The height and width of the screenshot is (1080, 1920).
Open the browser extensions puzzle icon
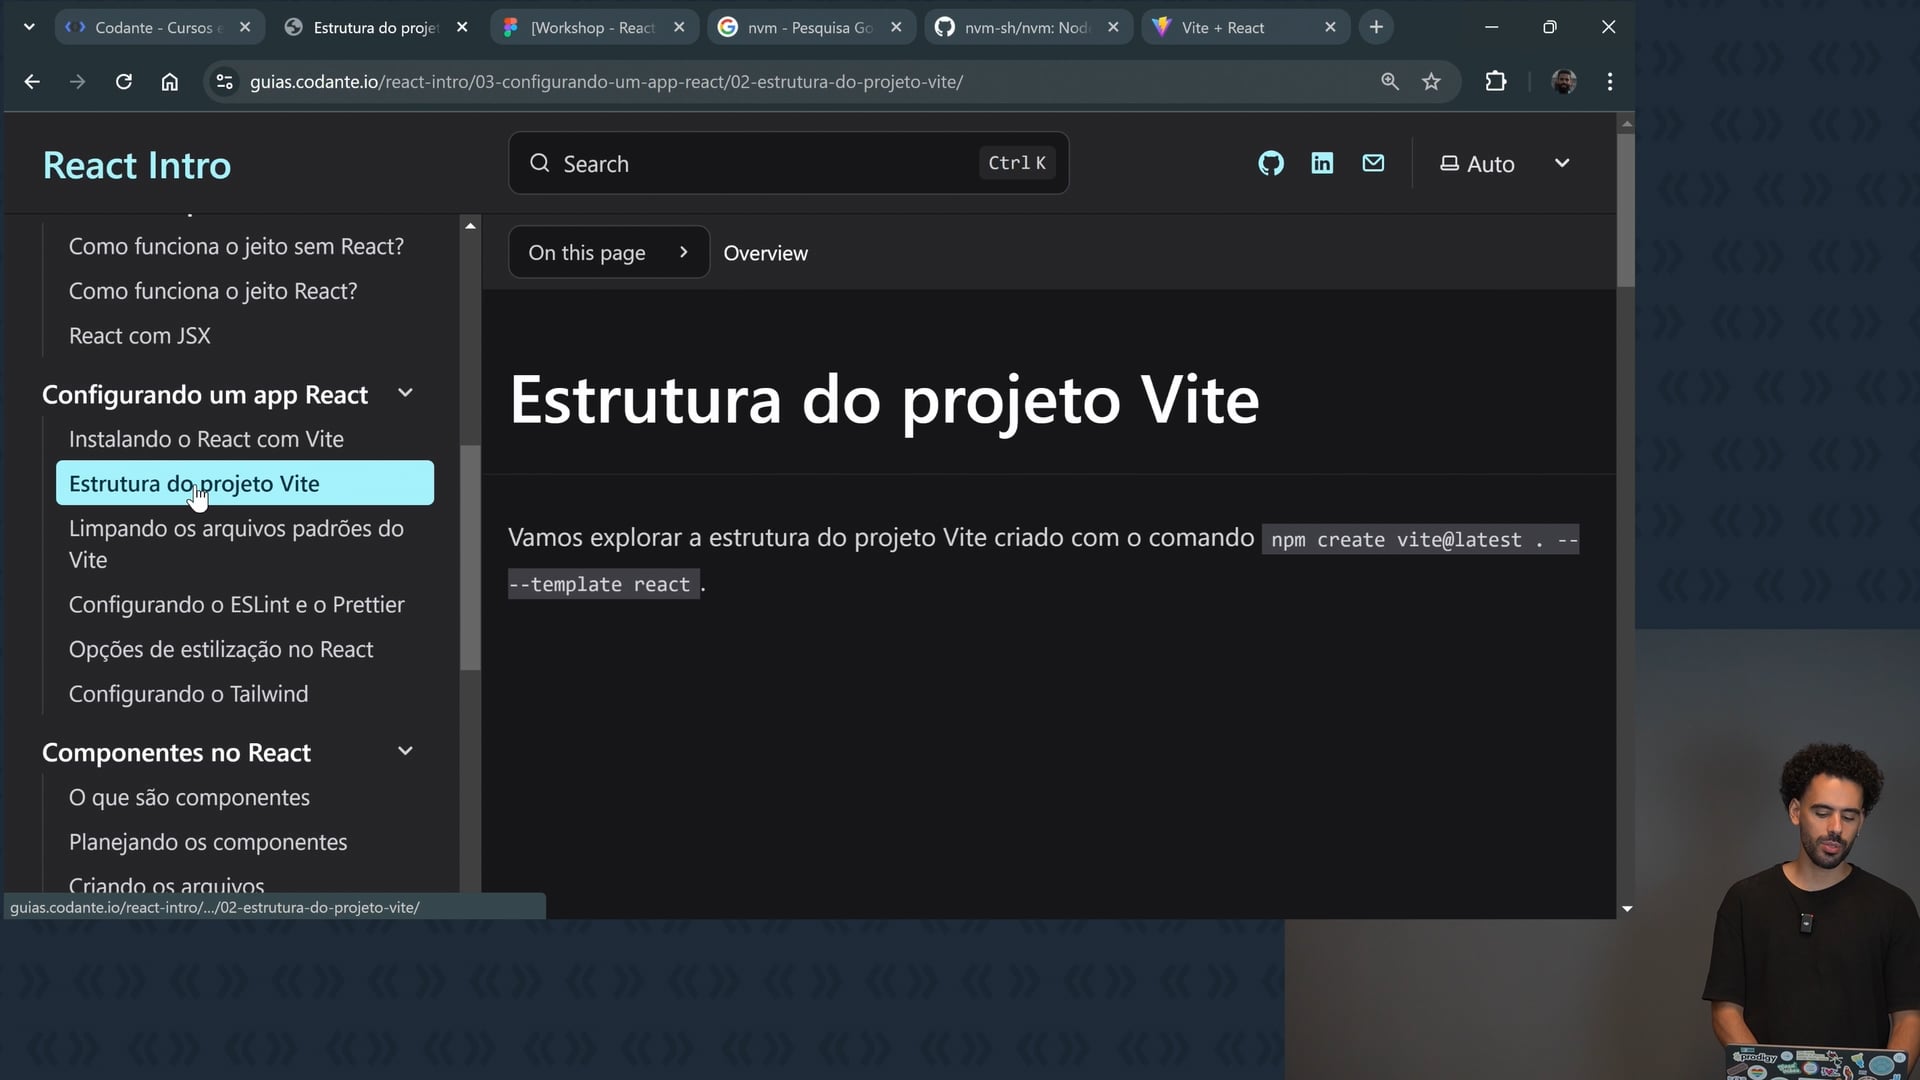coord(1495,82)
